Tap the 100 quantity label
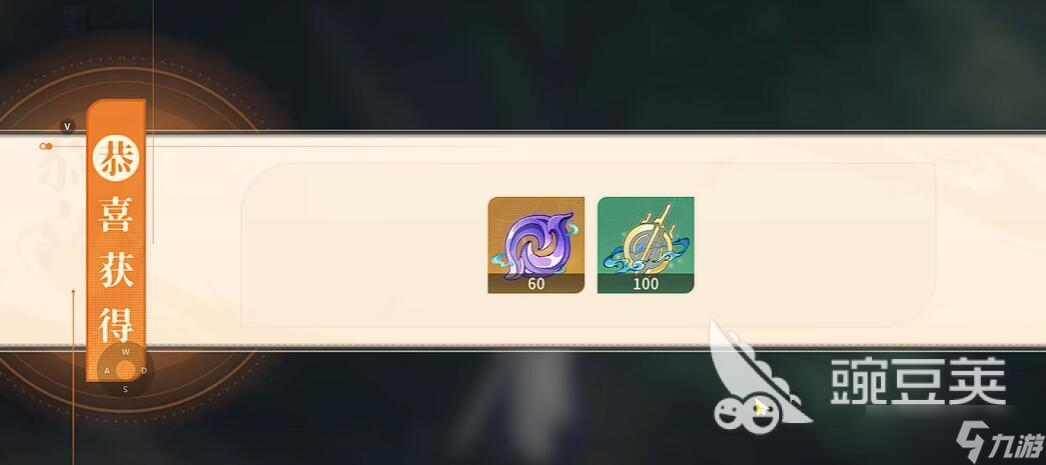Image resolution: width=1046 pixels, height=465 pixels. click(646, 284)
